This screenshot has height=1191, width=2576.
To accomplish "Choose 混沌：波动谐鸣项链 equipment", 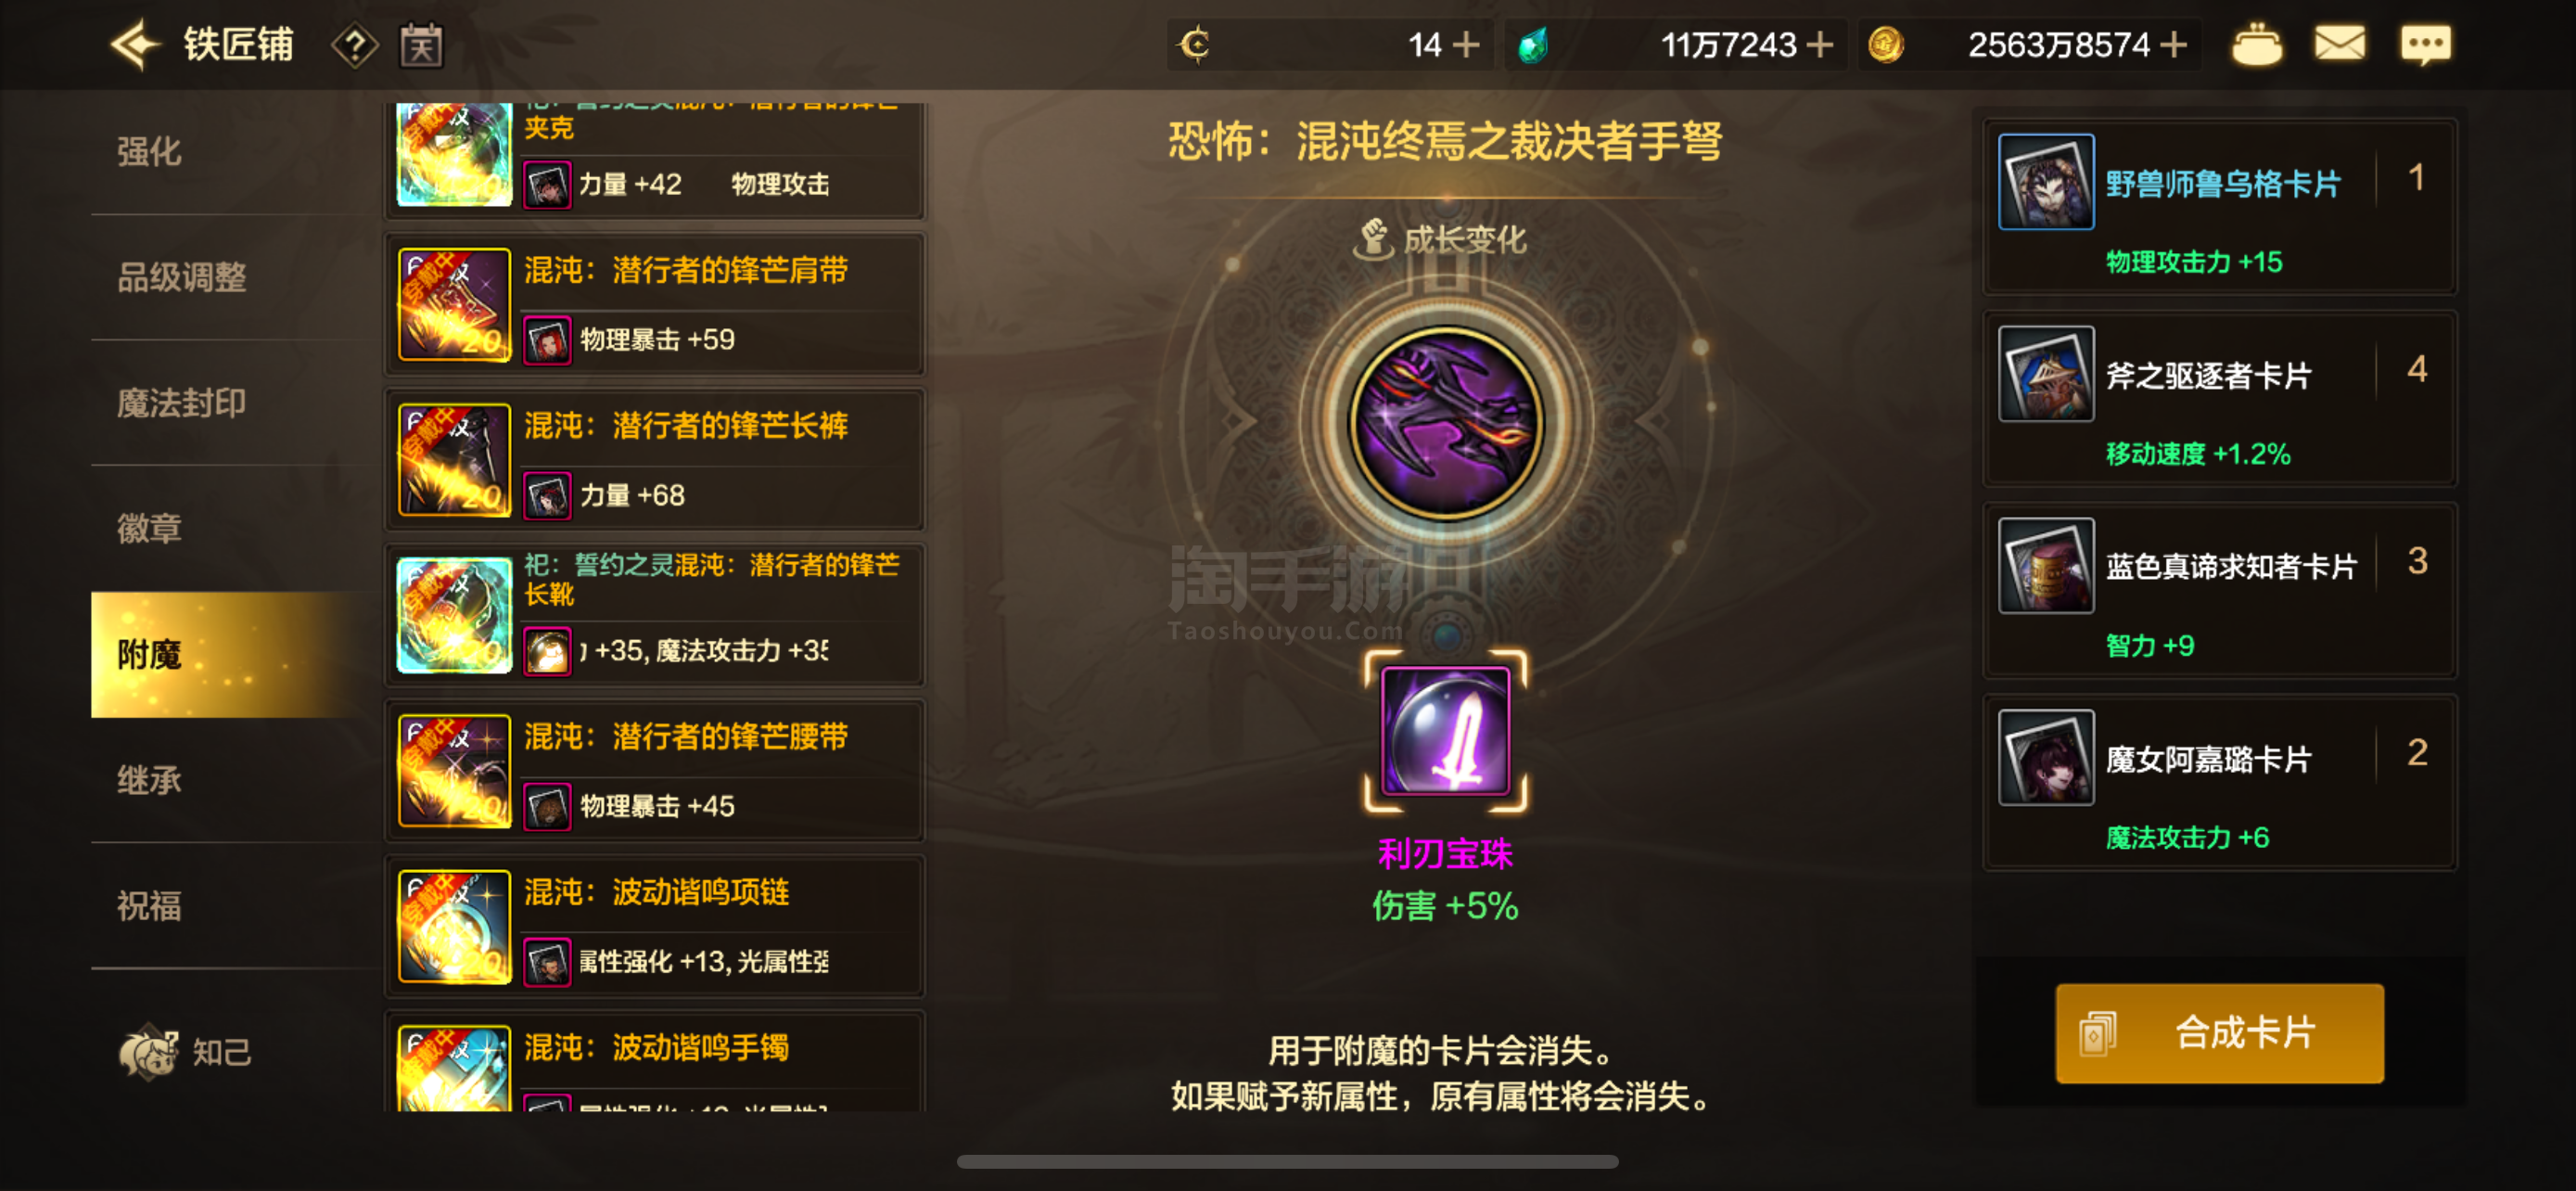I will click(x=656, y=927).
